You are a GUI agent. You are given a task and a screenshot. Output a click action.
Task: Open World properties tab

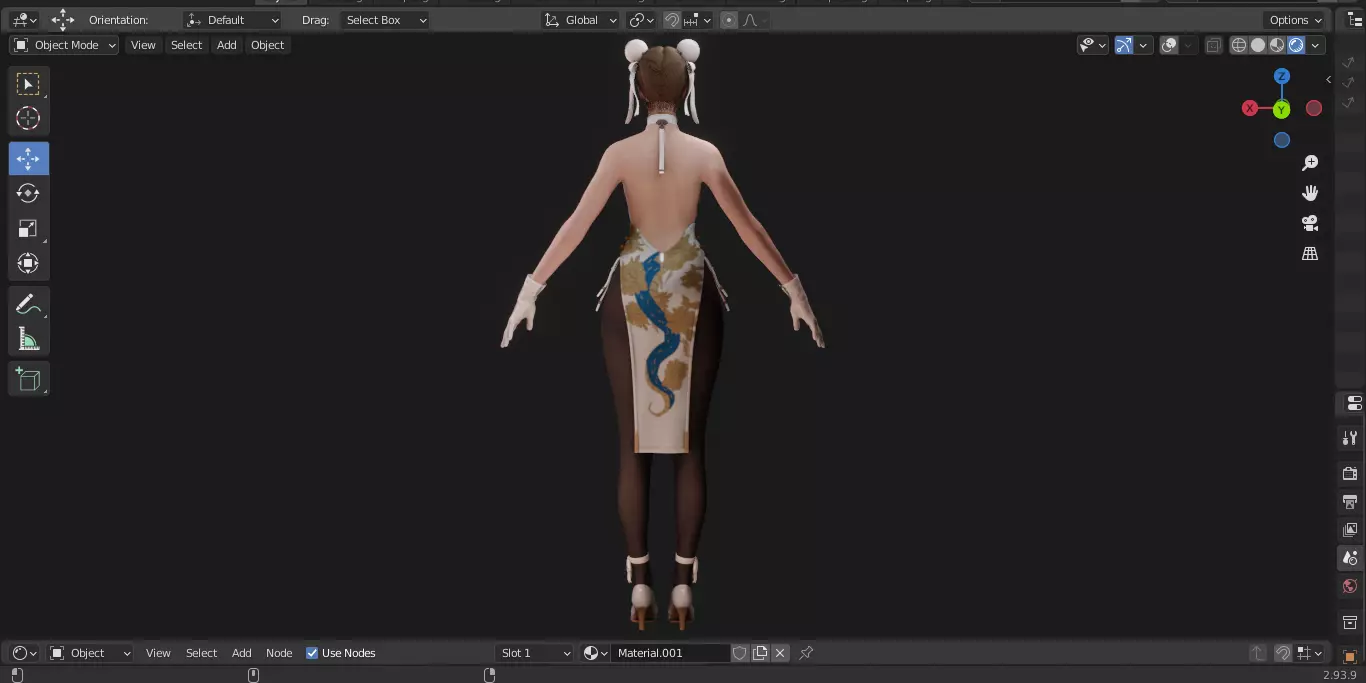point(1350,586)
